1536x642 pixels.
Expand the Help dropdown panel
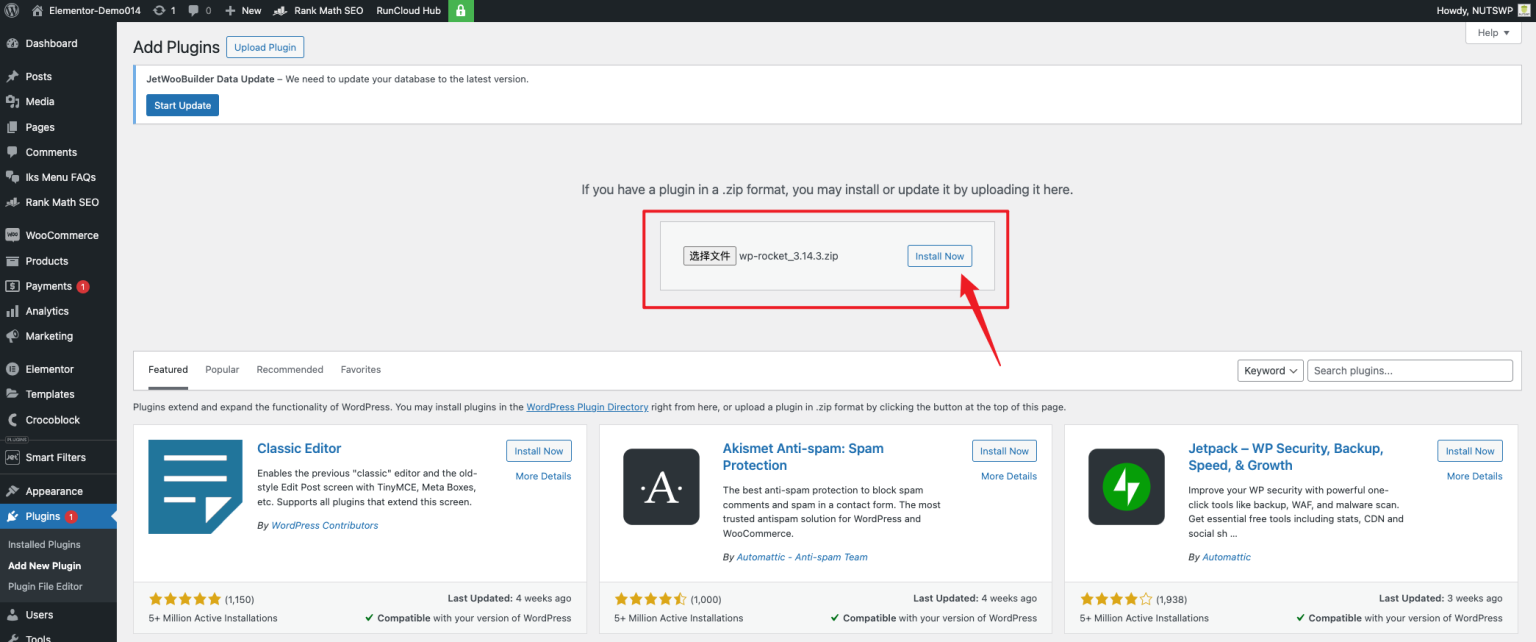coord(1493,33)
